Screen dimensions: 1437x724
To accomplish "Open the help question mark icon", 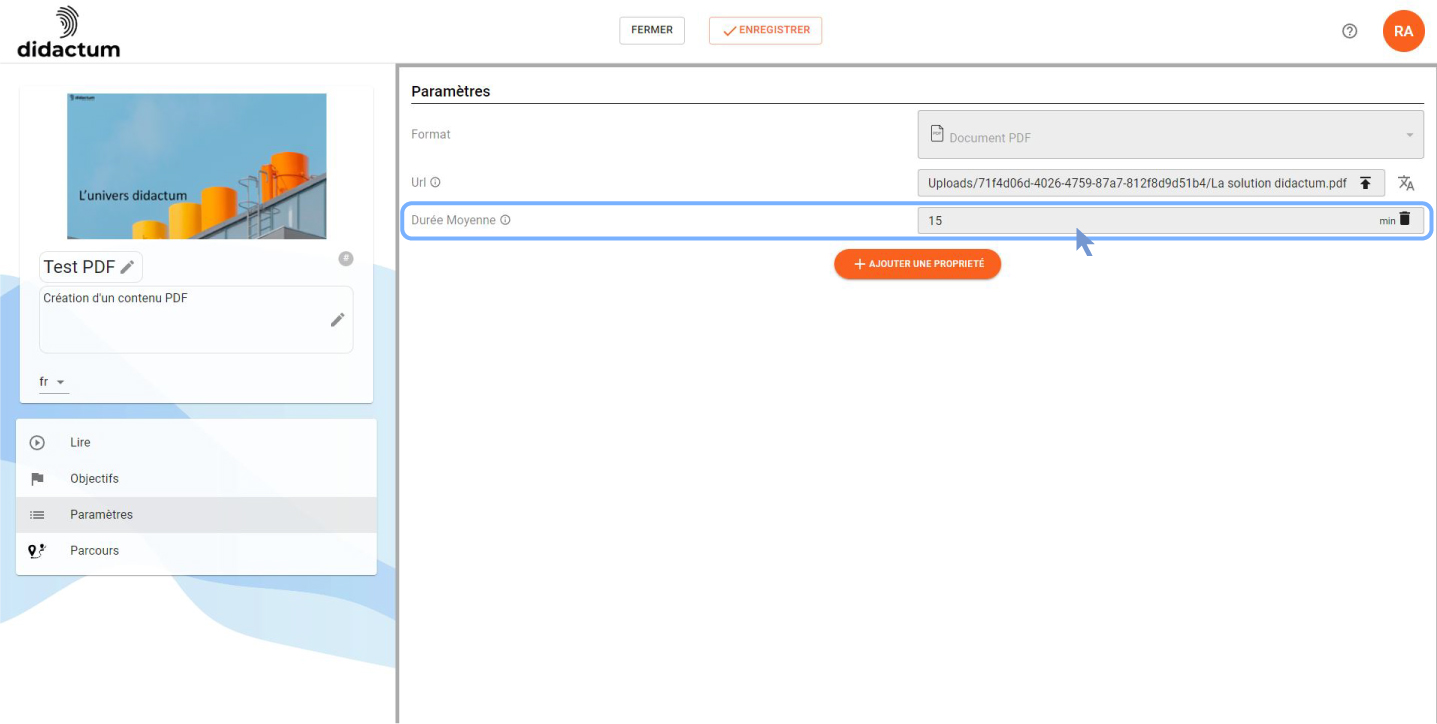I will (1350, 31).
